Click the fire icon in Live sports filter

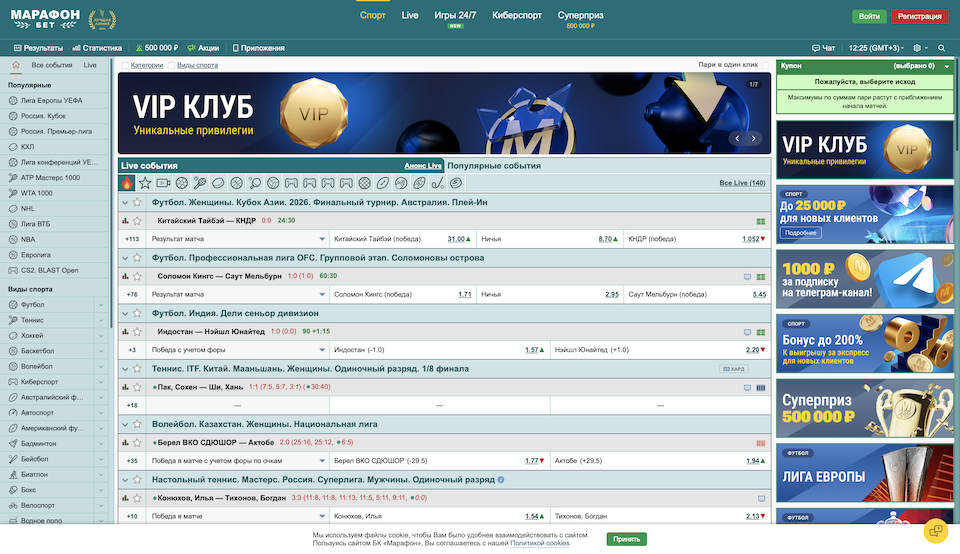[x=127, y=183]
